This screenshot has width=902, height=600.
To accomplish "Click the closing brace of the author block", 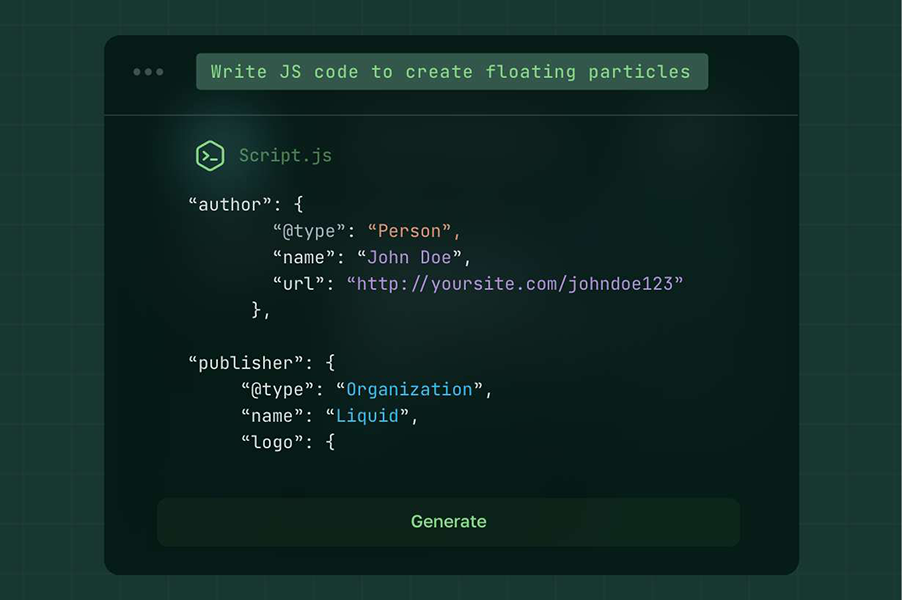I will [257, 310].
